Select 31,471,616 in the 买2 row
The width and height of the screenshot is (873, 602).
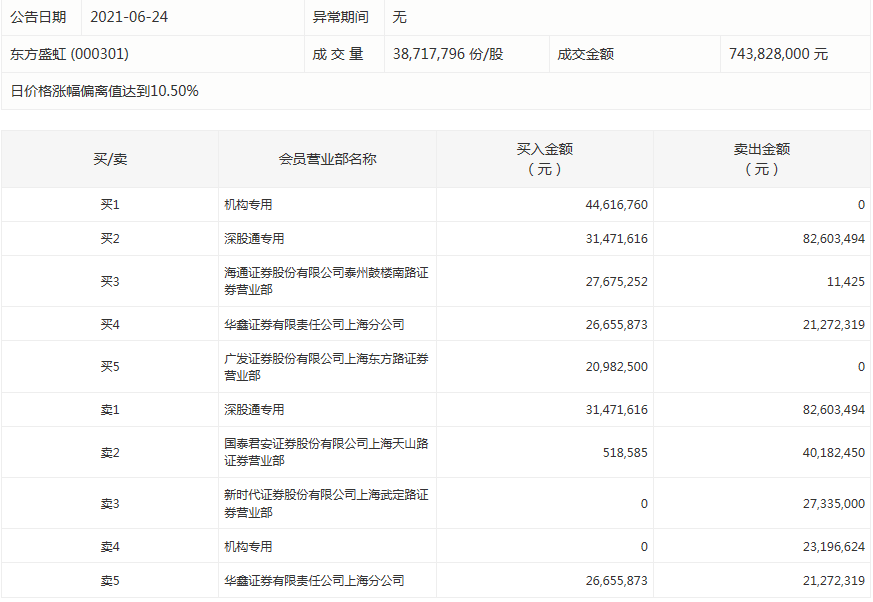pos(616,239)
